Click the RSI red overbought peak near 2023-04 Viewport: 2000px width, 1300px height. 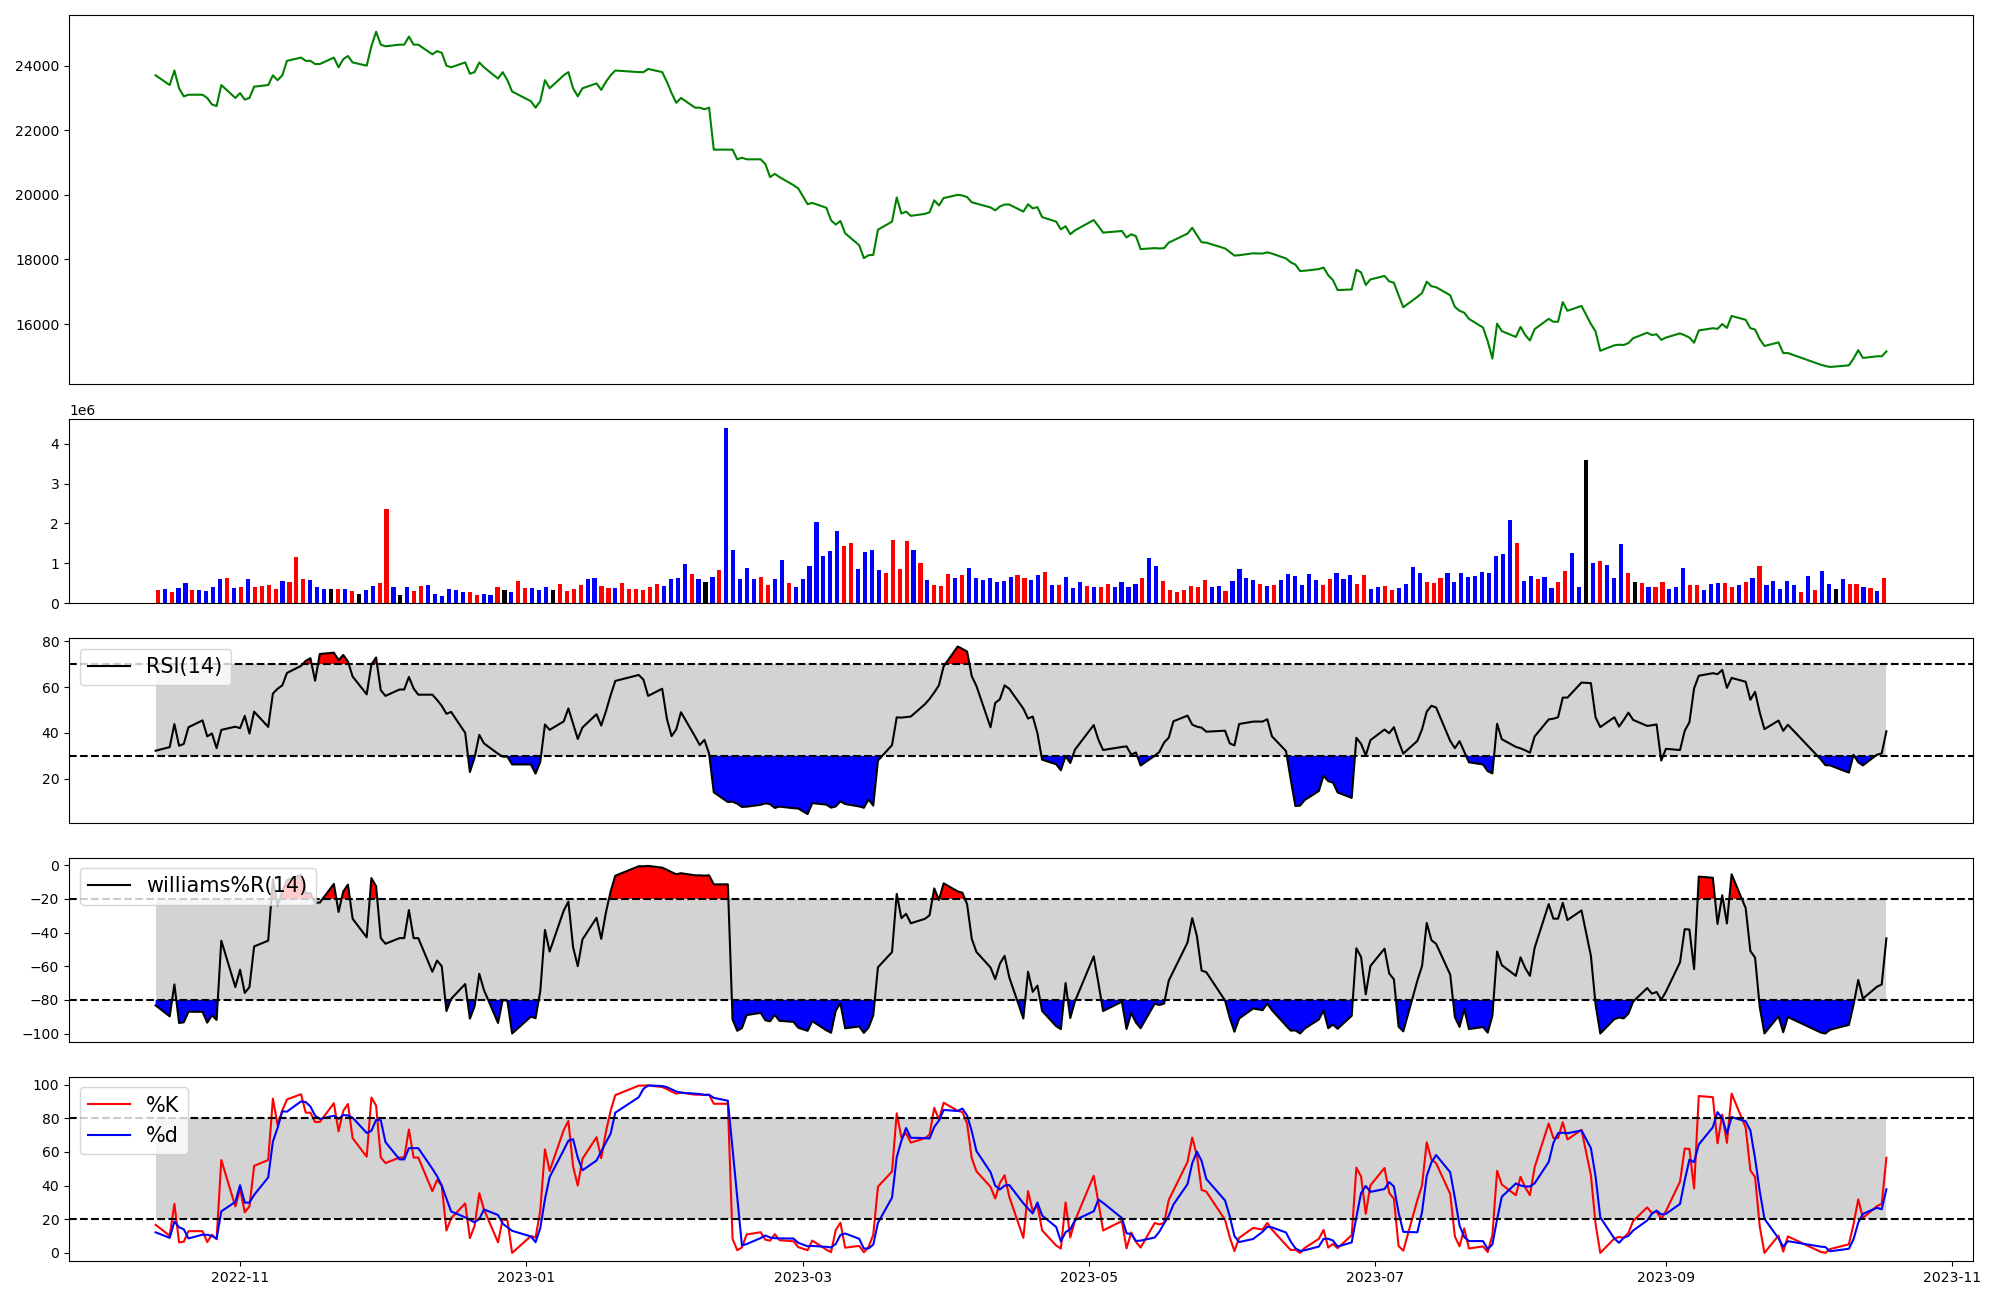(958, 655)
